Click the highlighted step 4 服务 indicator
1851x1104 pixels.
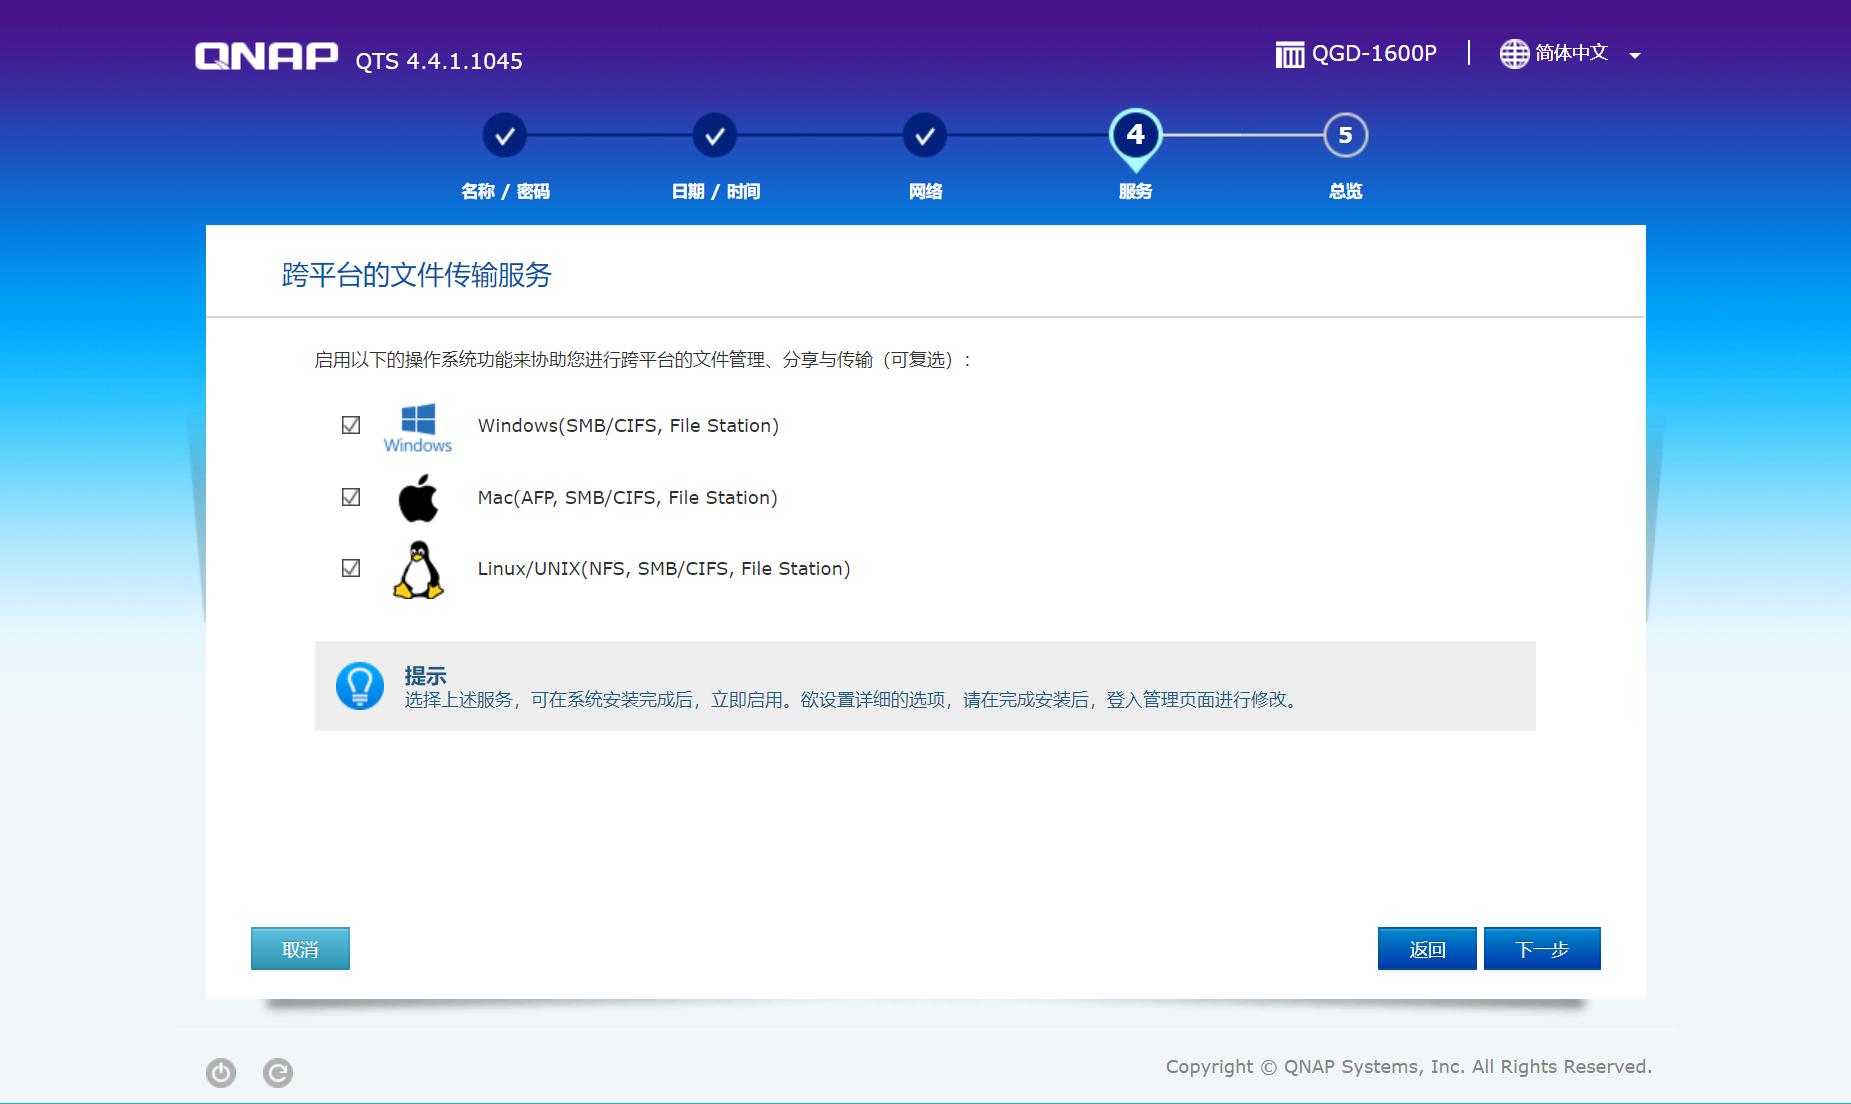pyautogui.click(x=1135, y=135)
